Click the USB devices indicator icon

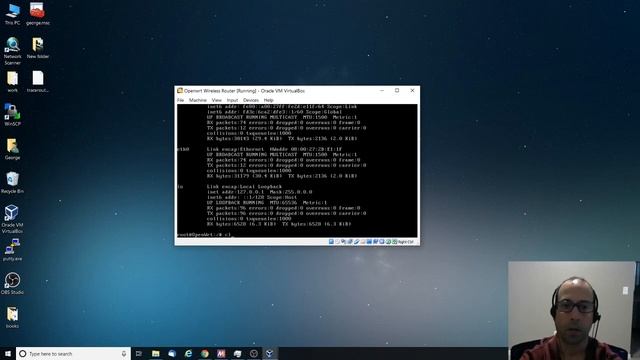tap(356, 242)
